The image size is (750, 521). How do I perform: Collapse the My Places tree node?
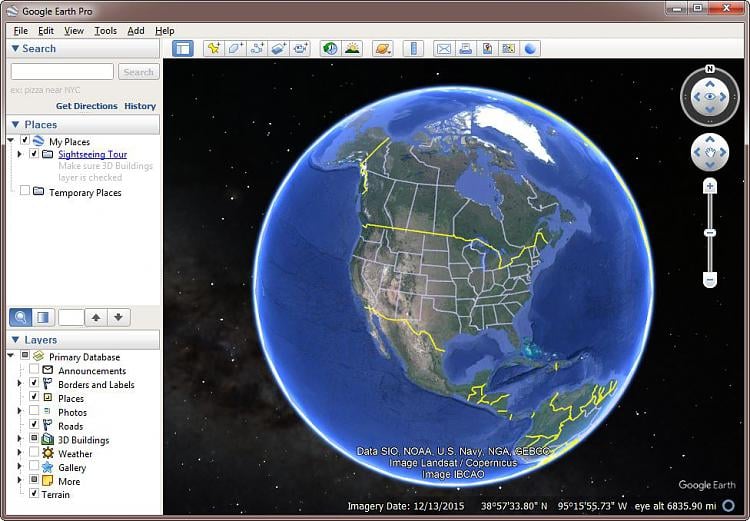pyautogui.click(x=11, y=140)
